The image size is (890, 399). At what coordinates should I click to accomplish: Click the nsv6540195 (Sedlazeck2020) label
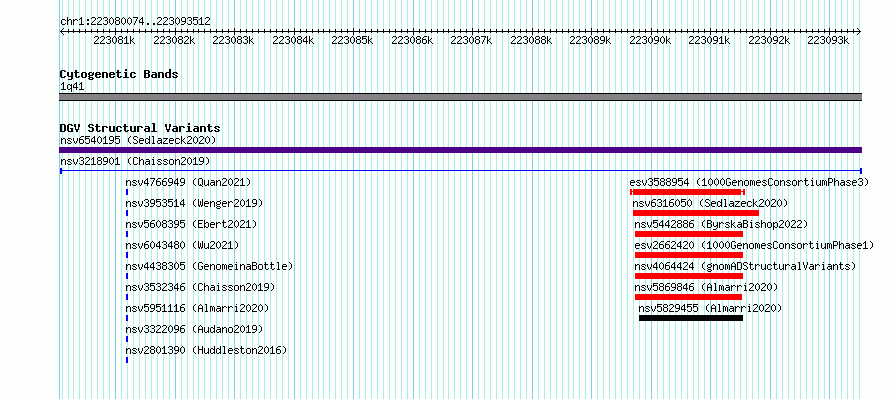(138, 140)
